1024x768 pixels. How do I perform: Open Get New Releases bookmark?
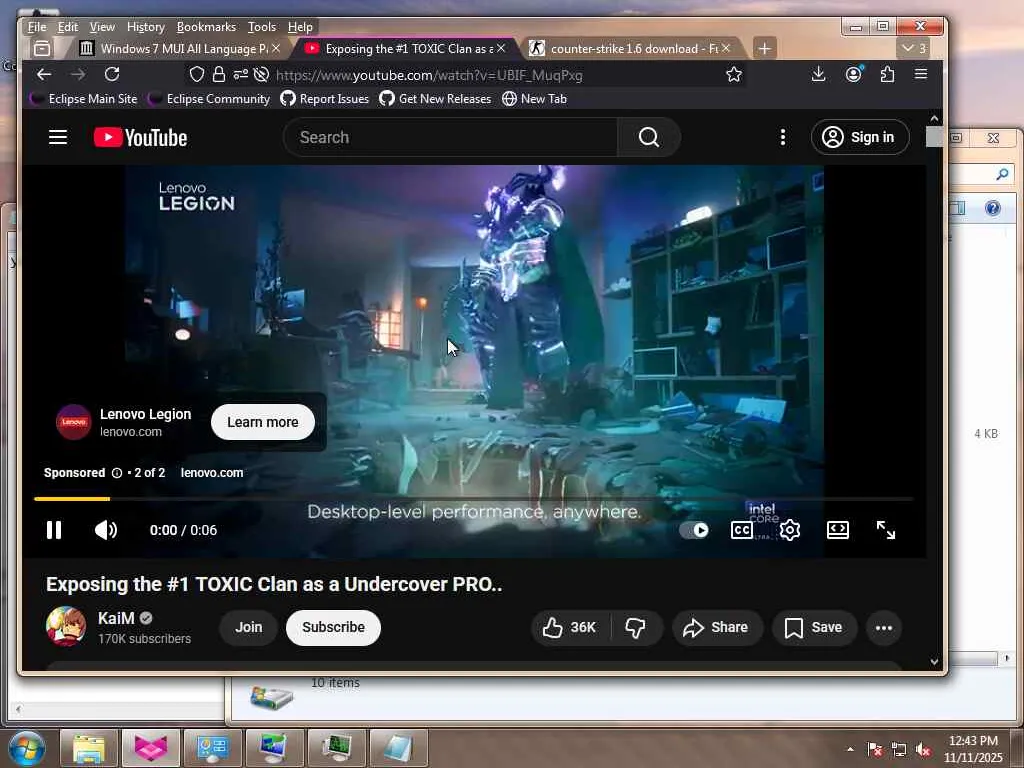[x=436, y=99]
